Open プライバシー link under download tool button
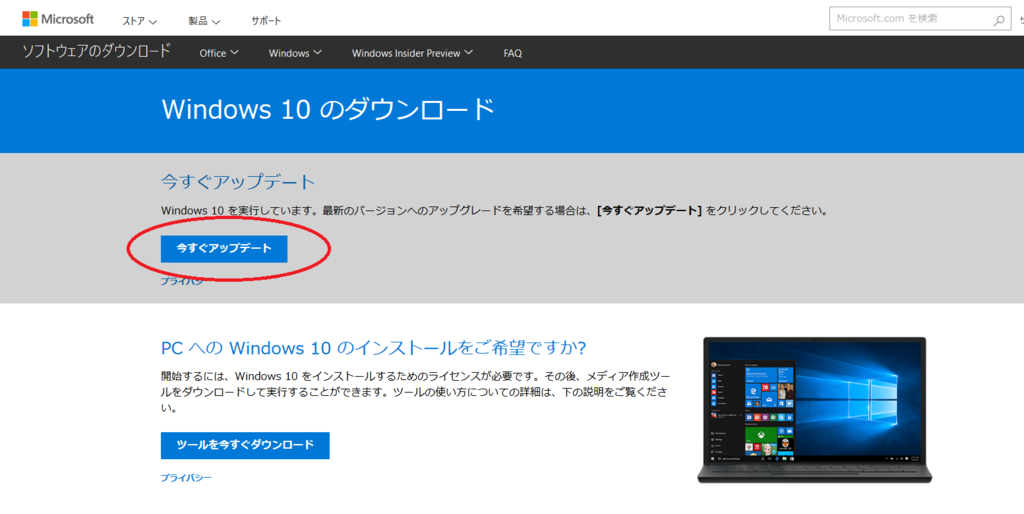 (x=186, y=478)
